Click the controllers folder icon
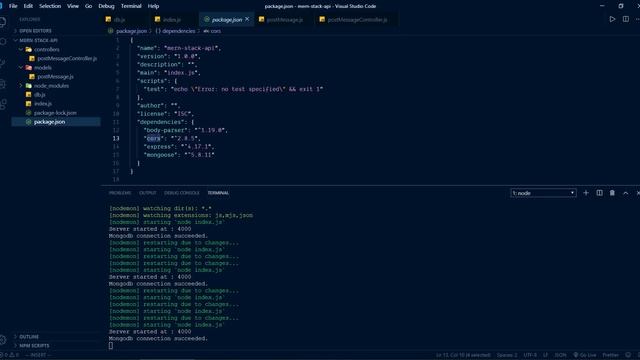 click(x=29, y=49)
